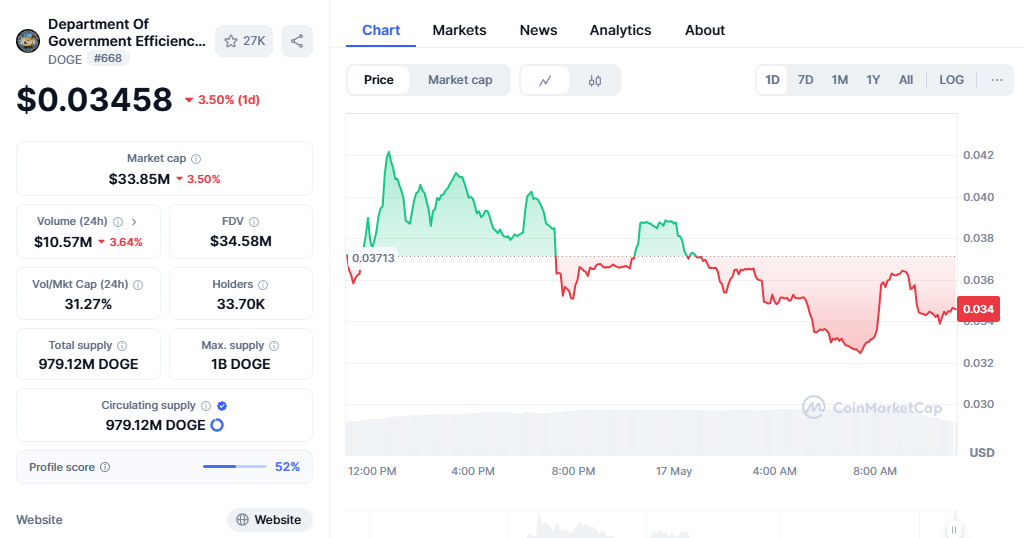The width and height of the screenshot is (1024, 538).
Task: Set chart range to 7D
Action: tap(806, 80)
